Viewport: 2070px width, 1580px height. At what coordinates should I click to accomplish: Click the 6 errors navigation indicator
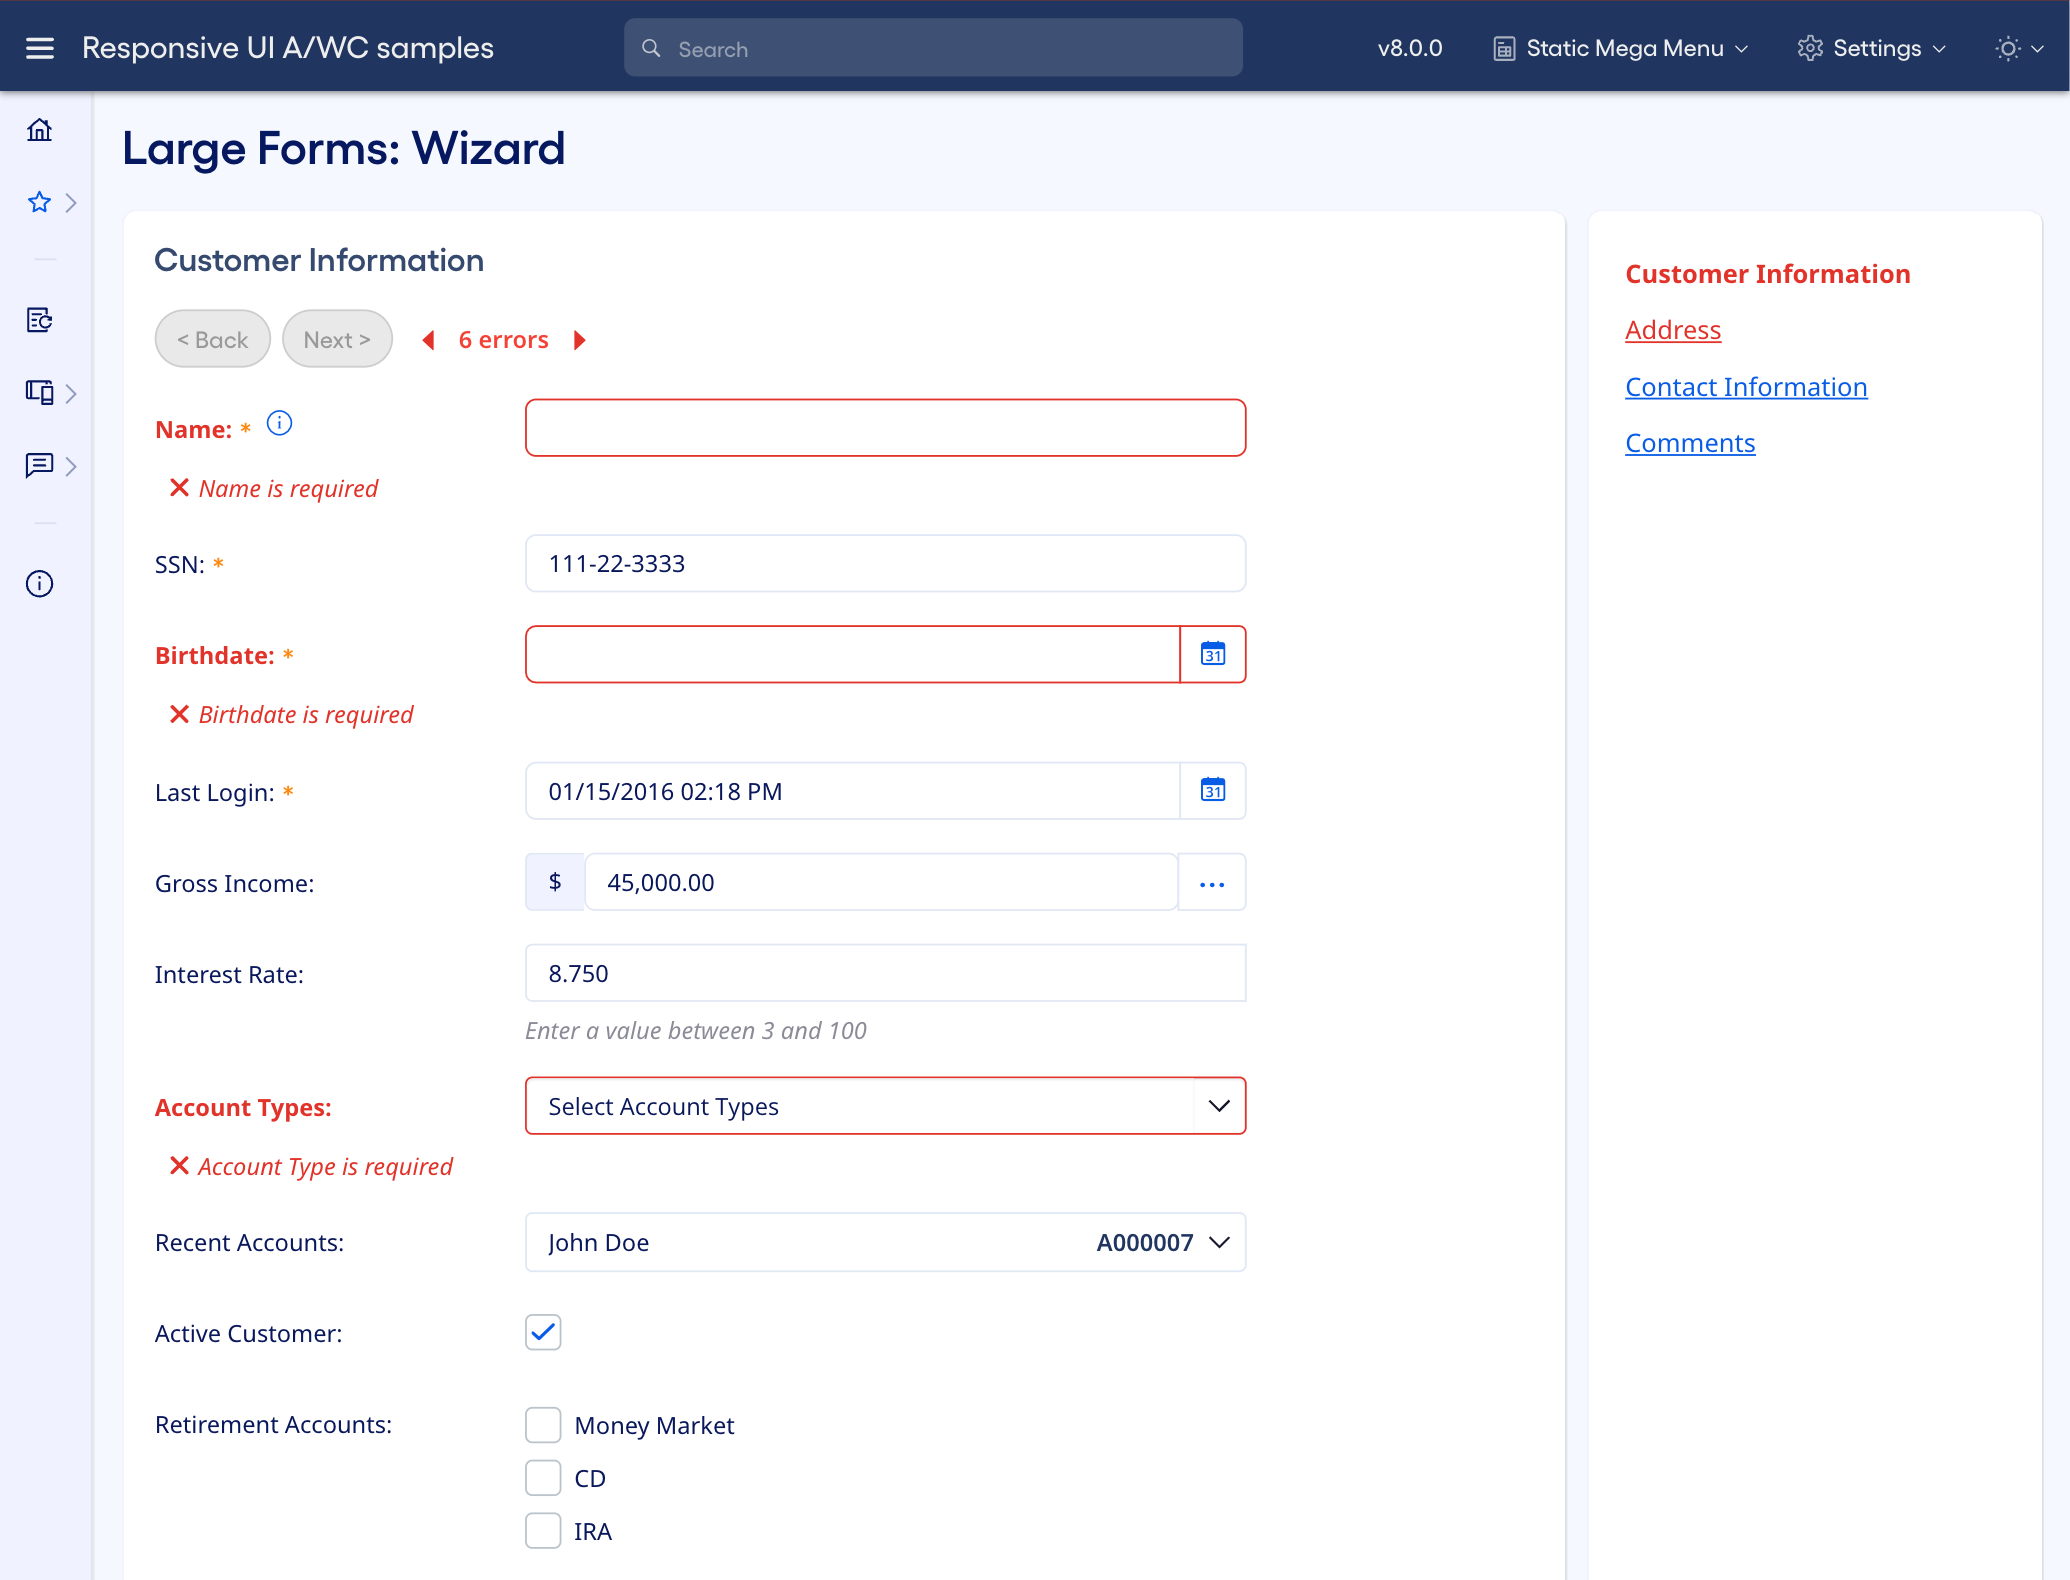pos(503,339)
